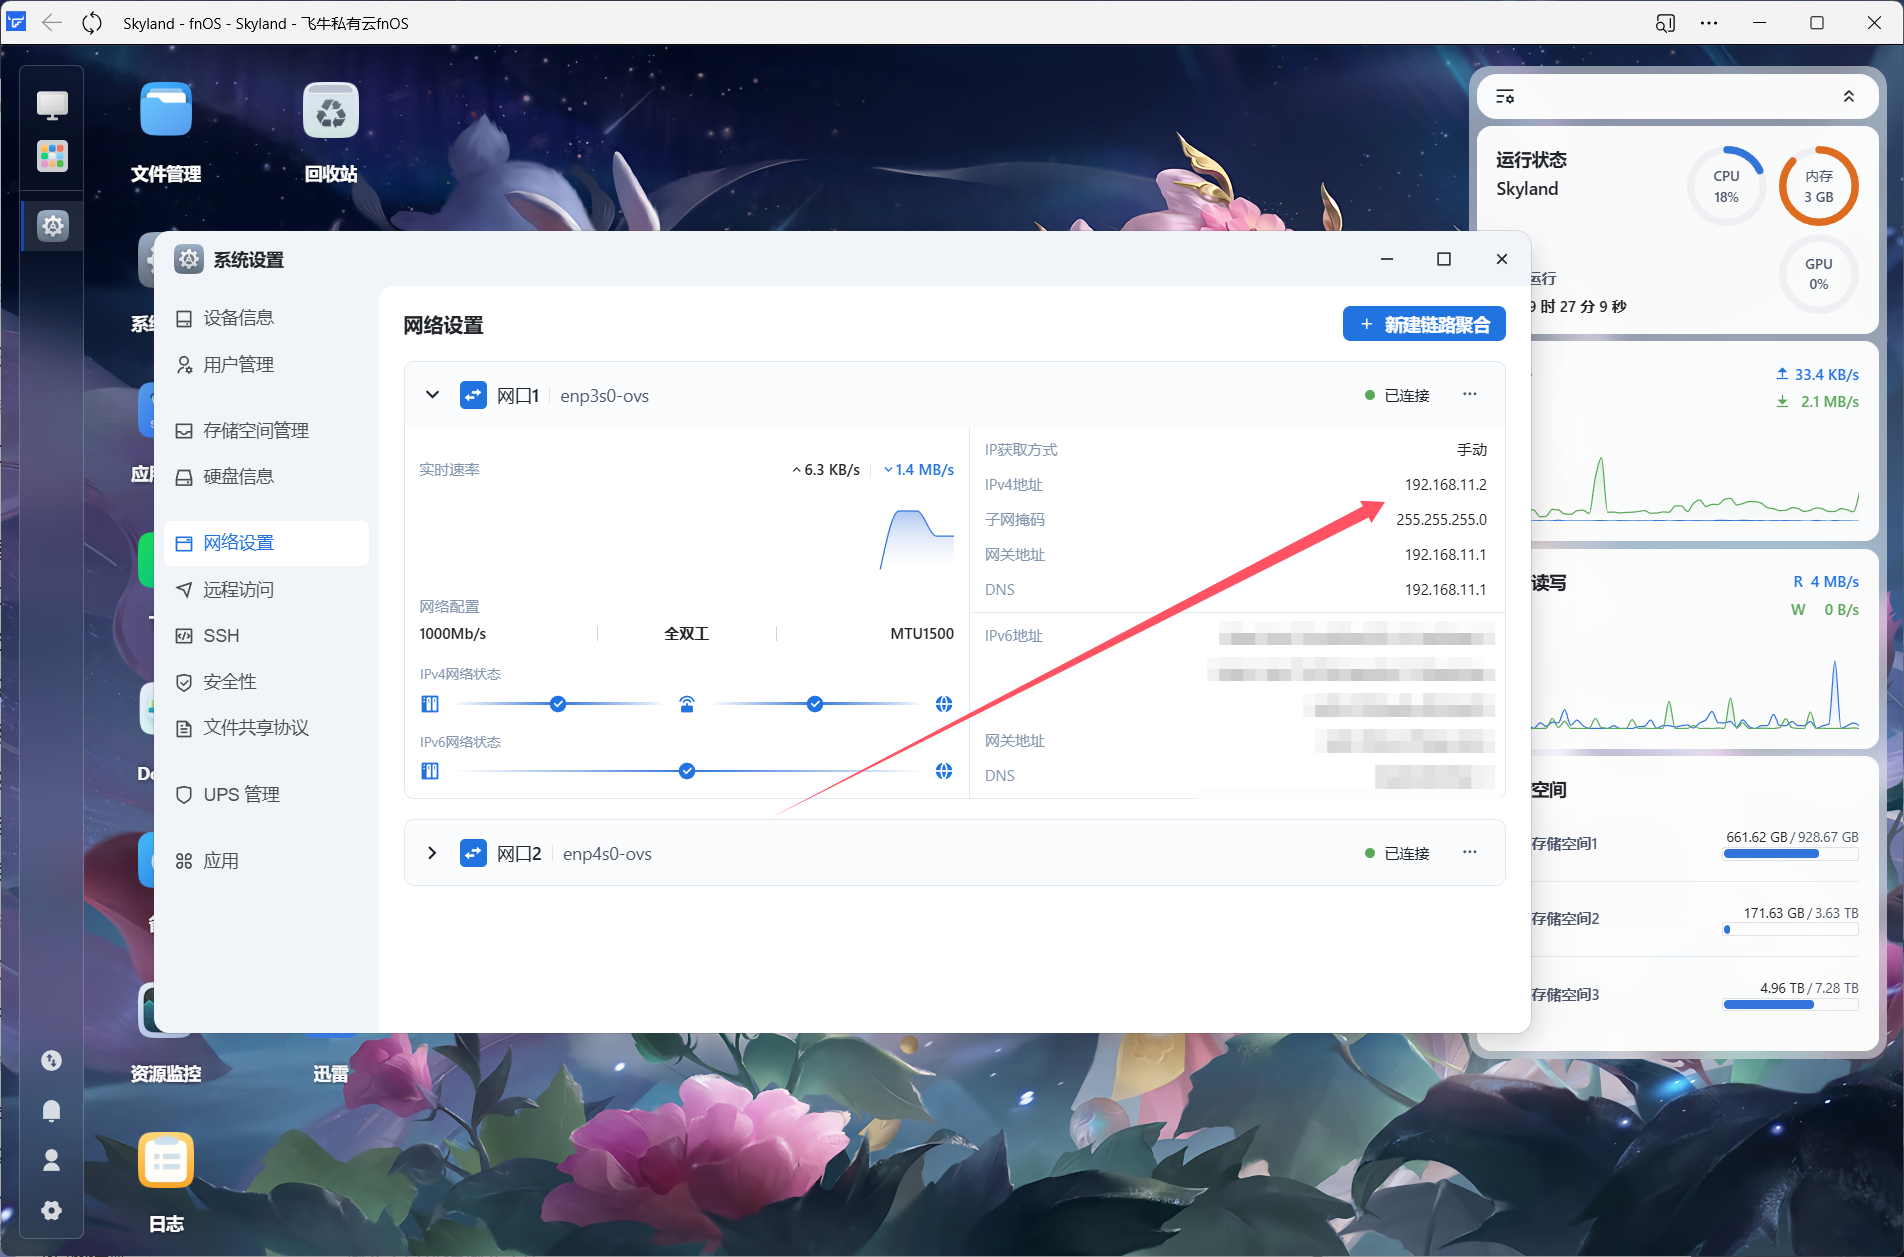Click the 存储空间1 usage bar
The height and width of the screenshot is (1257, 1904).
coord(1790,854)
